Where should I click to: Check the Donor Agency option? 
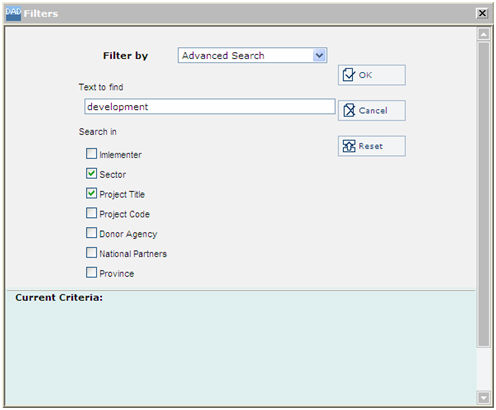pos(91,233)
